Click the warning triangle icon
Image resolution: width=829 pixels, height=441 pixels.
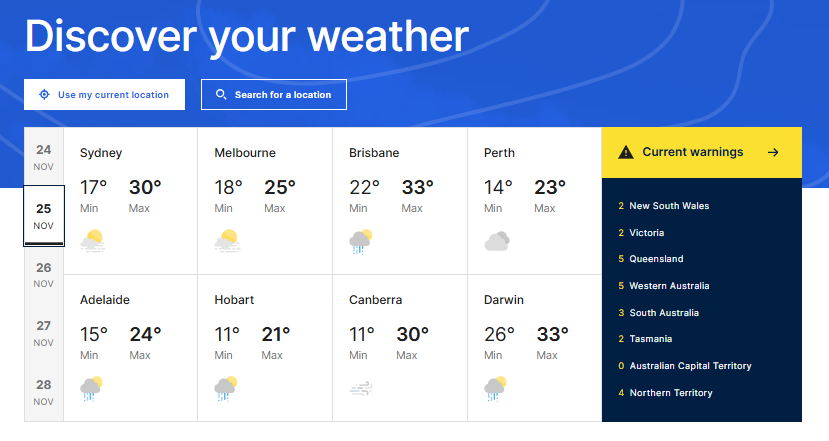pos(626,152)
